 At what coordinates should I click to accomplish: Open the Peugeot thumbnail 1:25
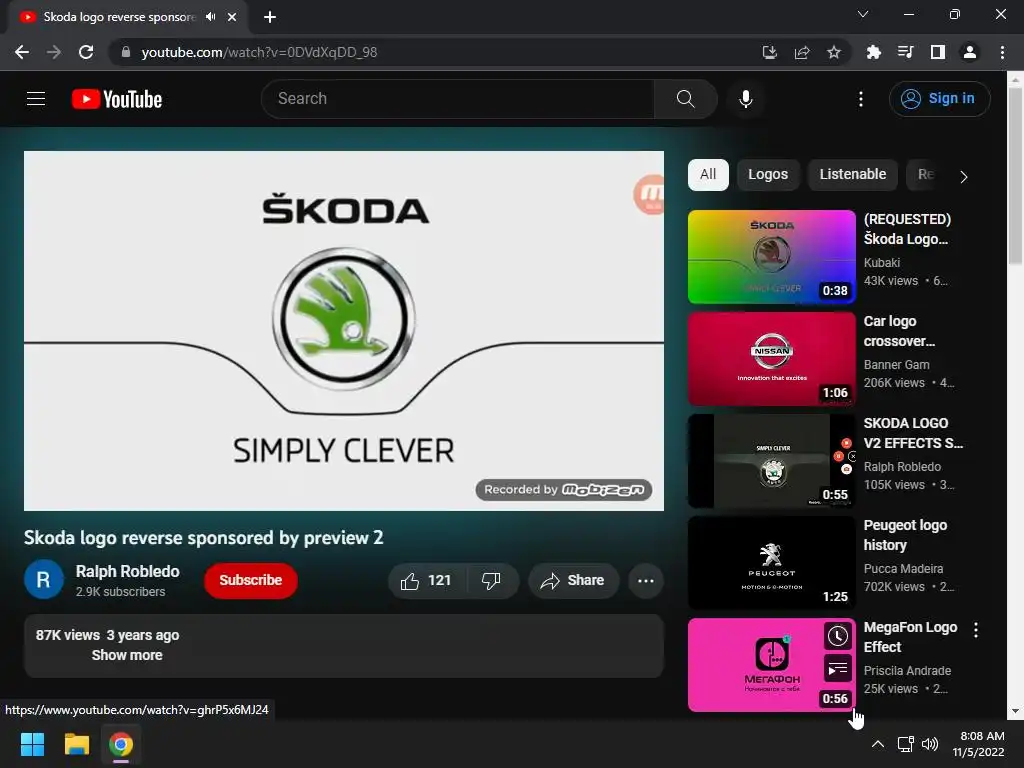(x=771, y=563)
